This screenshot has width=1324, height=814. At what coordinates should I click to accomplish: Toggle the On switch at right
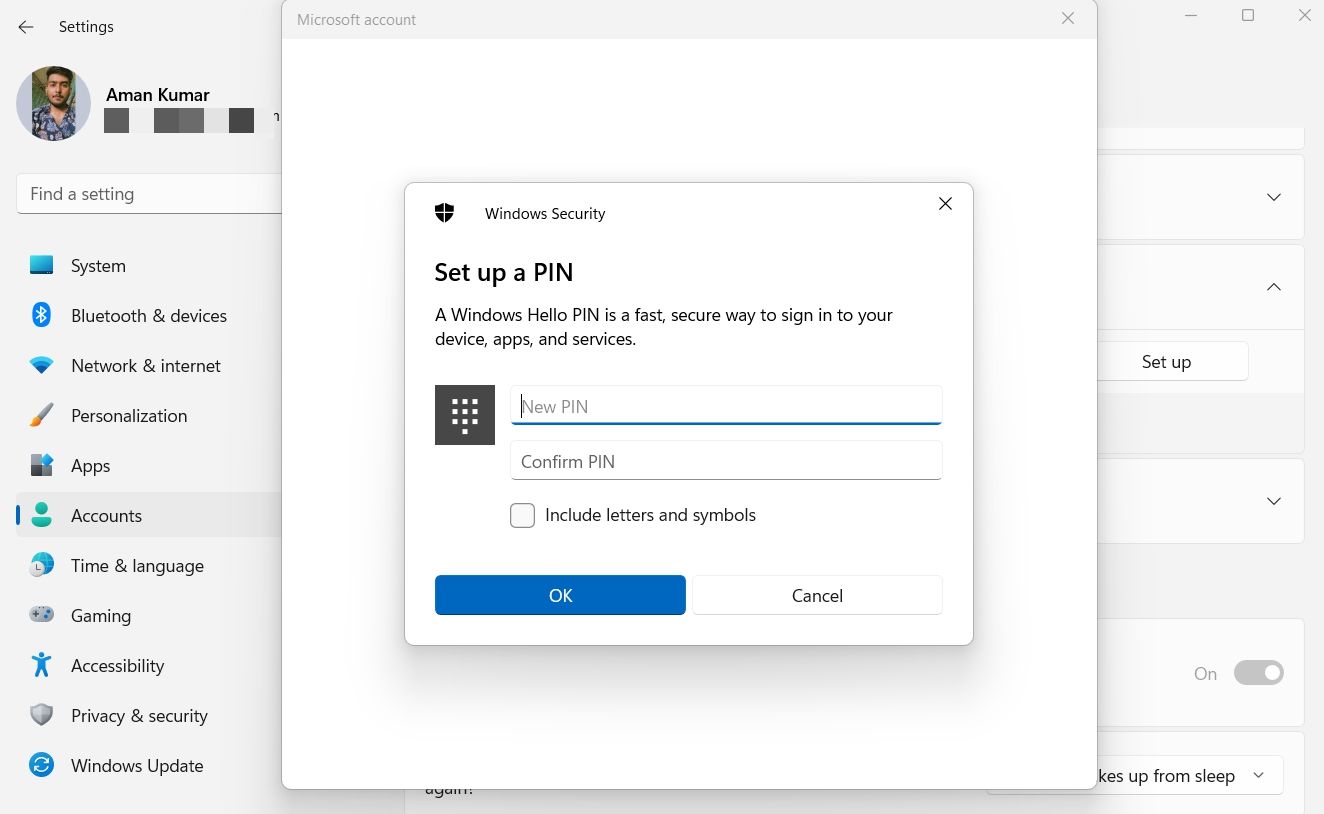tap(1258, 673)
